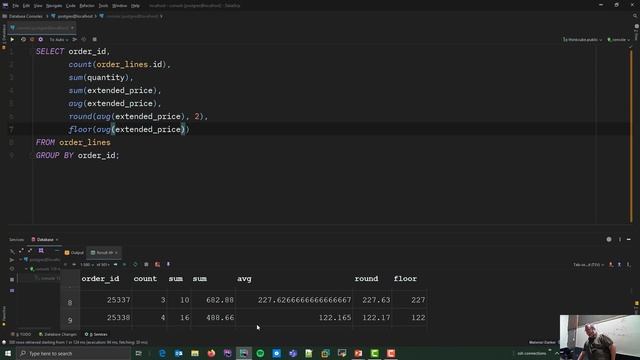The image size is (640, 360).
Task: Click Database Consoles breadcrumb
Action: click(25, 16)
